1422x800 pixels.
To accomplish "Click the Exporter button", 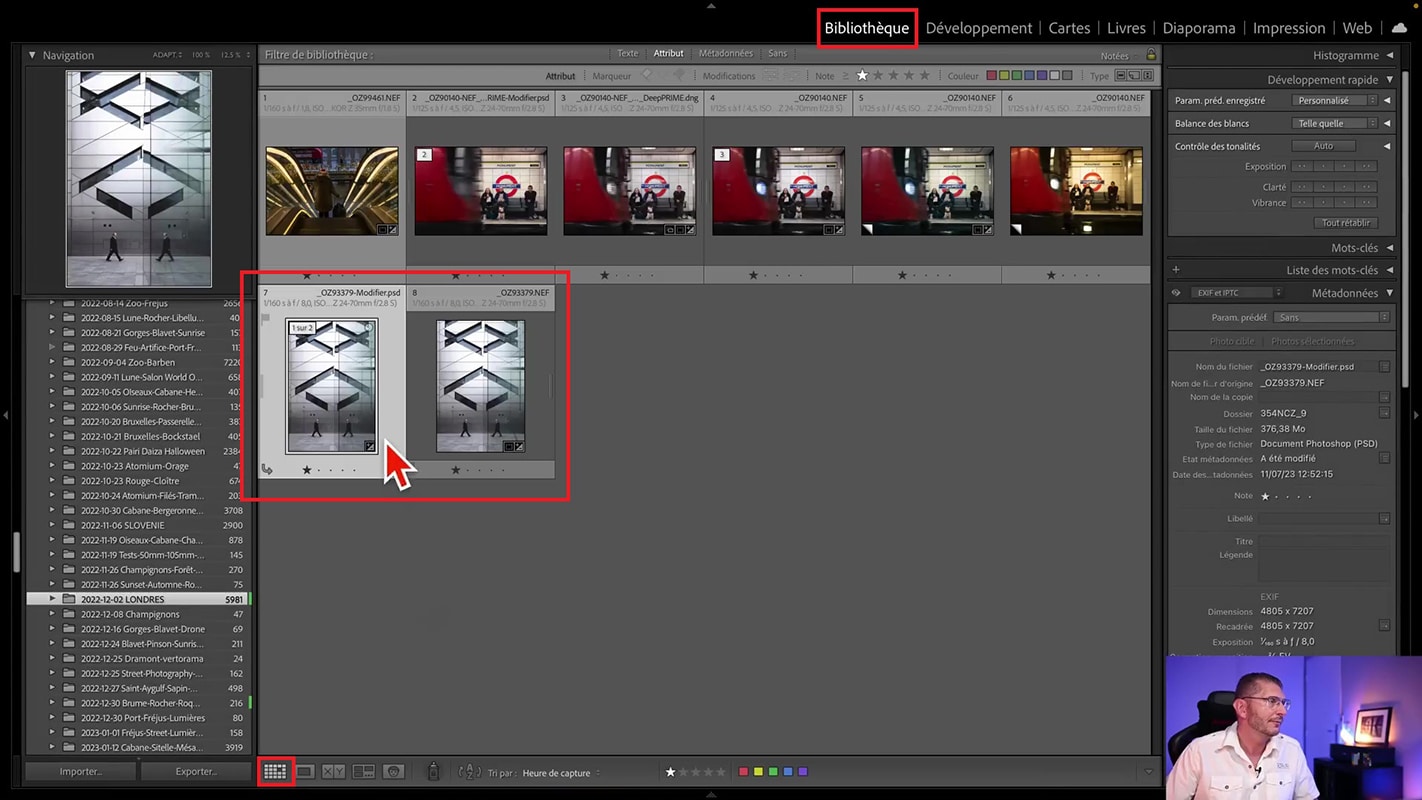I will pos(194,772).
